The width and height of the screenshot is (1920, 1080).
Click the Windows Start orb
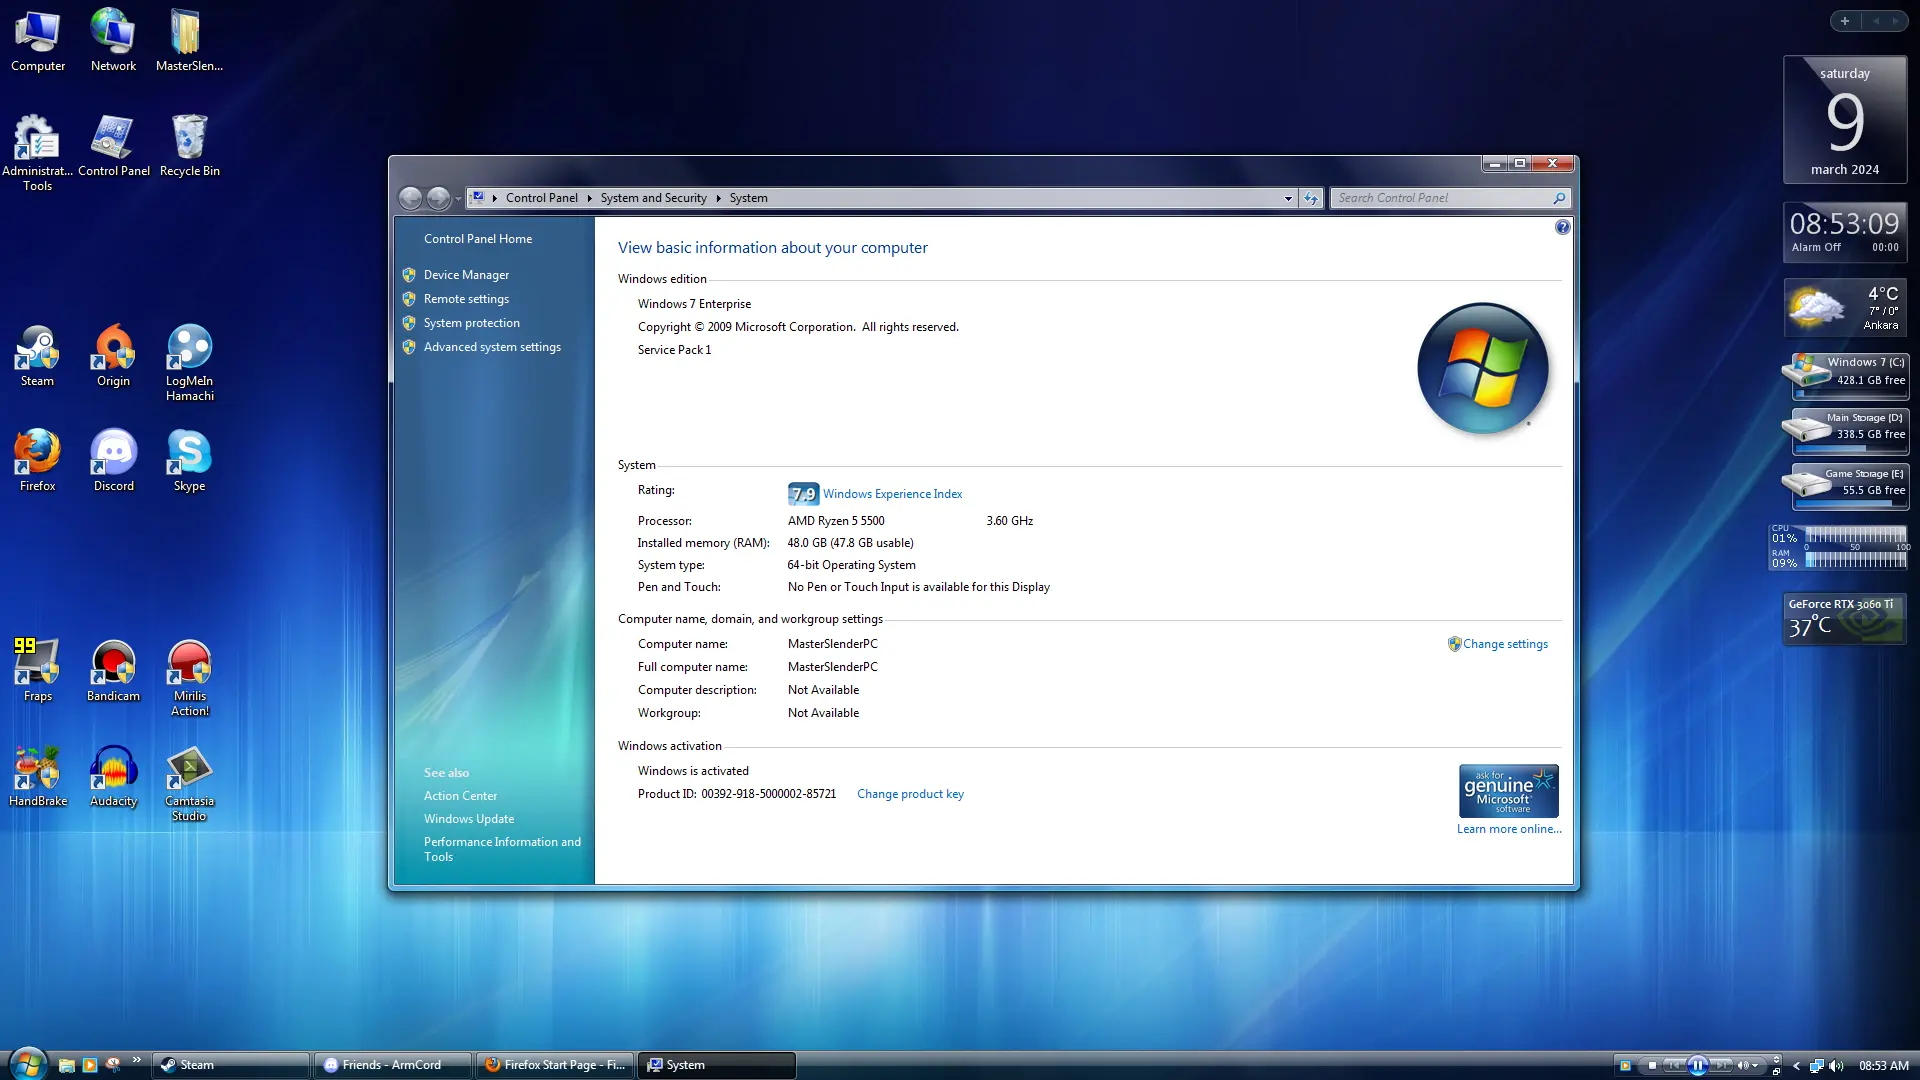pos(27,1062)
